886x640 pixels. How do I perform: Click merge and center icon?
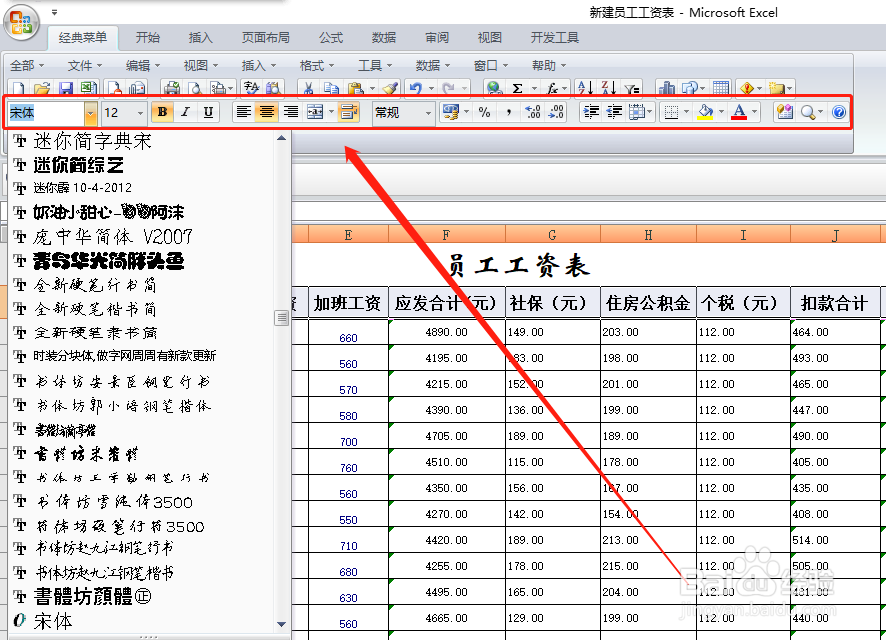(x=315, y=112)
